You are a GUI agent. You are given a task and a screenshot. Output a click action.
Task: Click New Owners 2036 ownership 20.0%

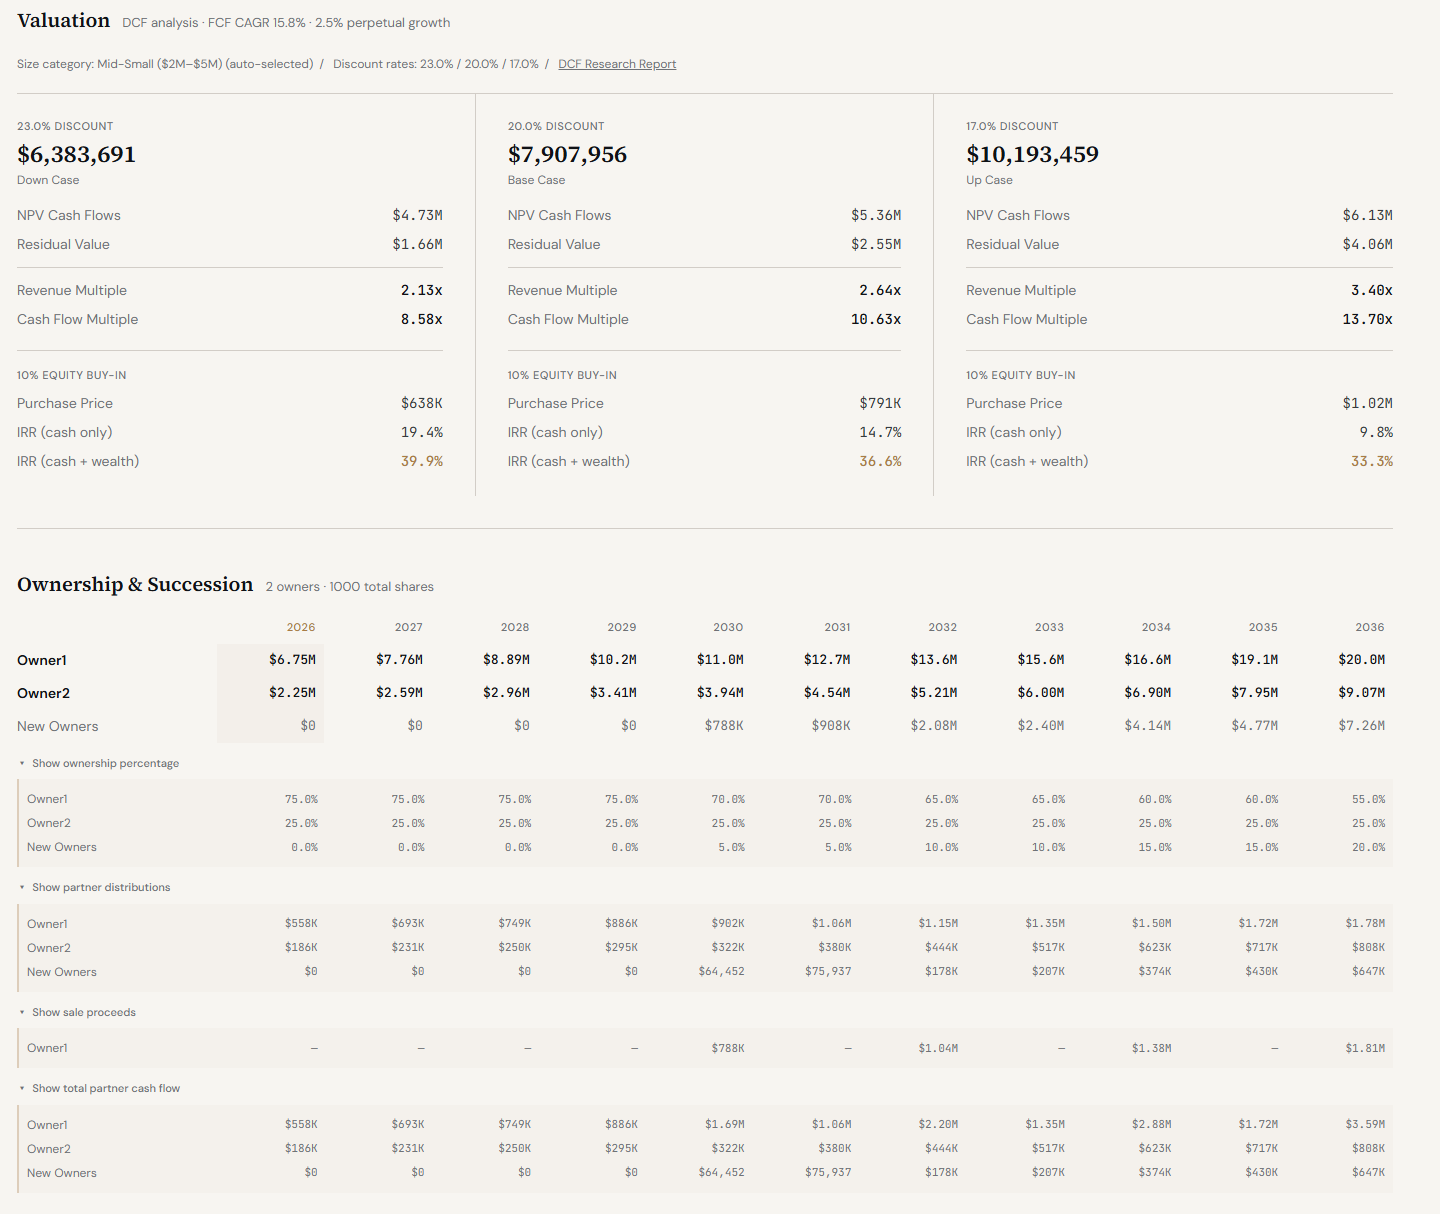[1368, 847]
